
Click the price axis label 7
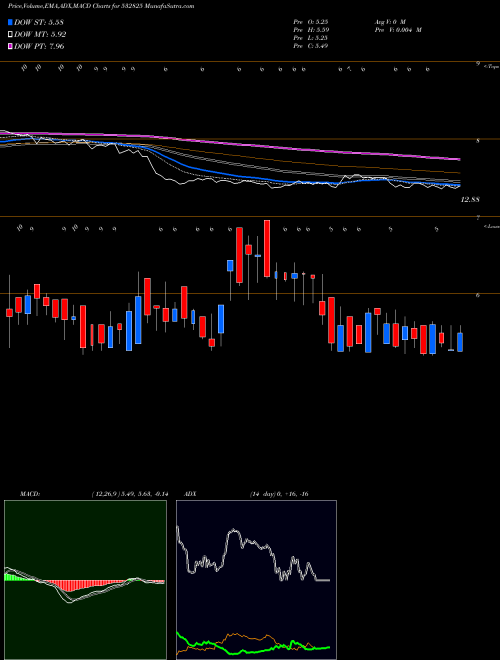point(478,218)
